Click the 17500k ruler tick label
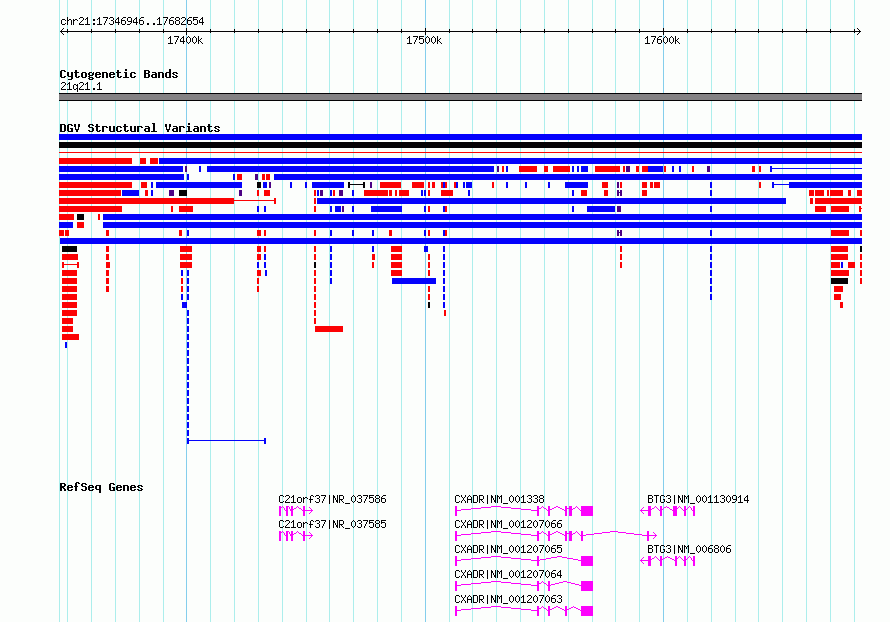 click(424, 40)
